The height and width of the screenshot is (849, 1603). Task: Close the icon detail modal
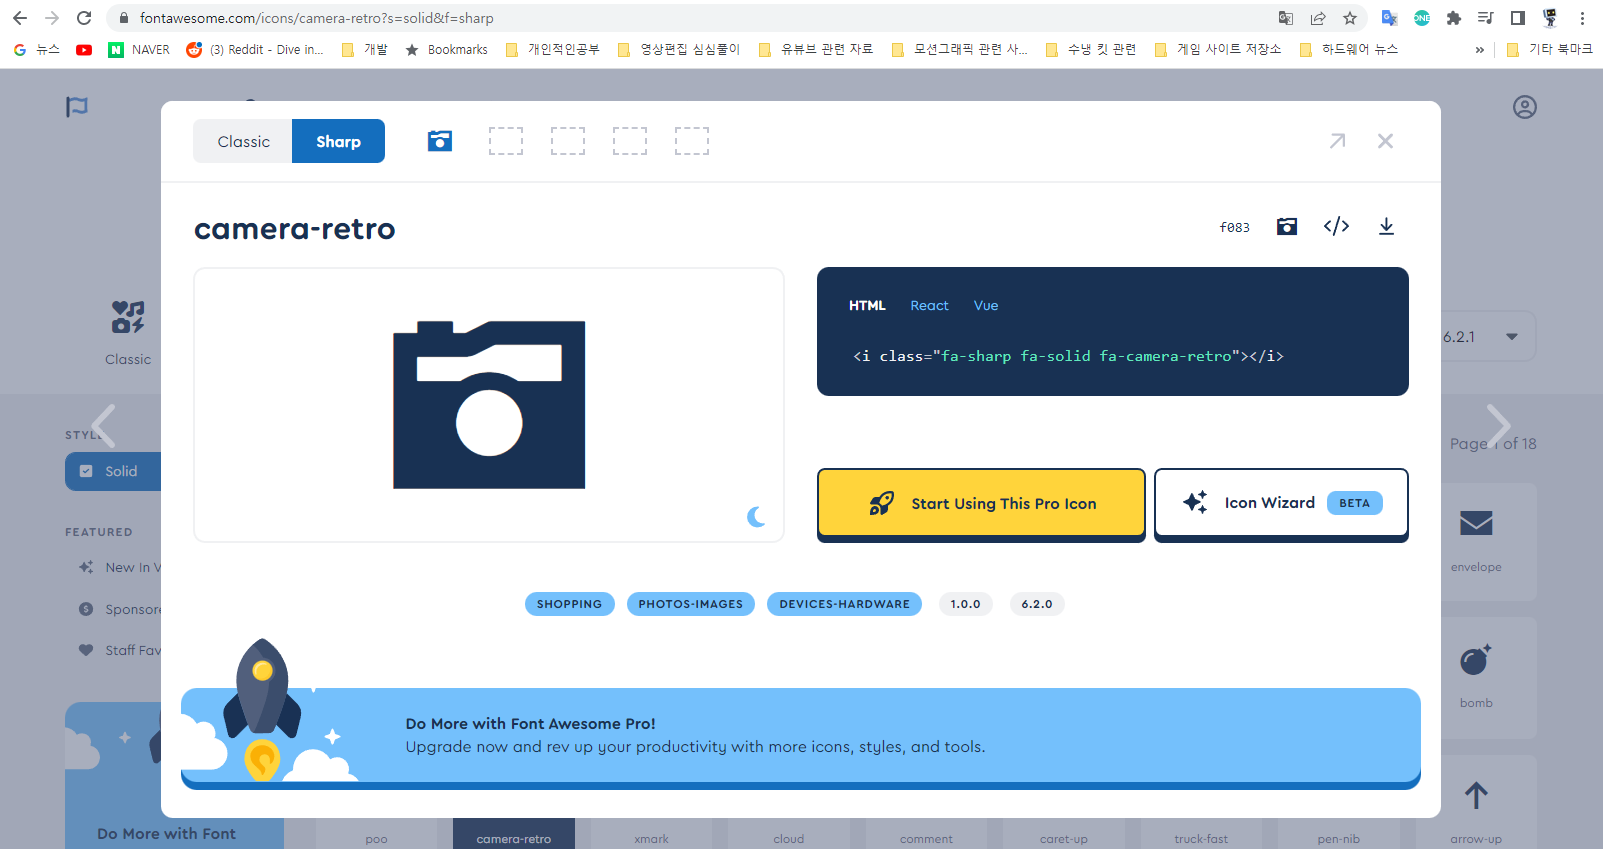[x=1385, y=141]
